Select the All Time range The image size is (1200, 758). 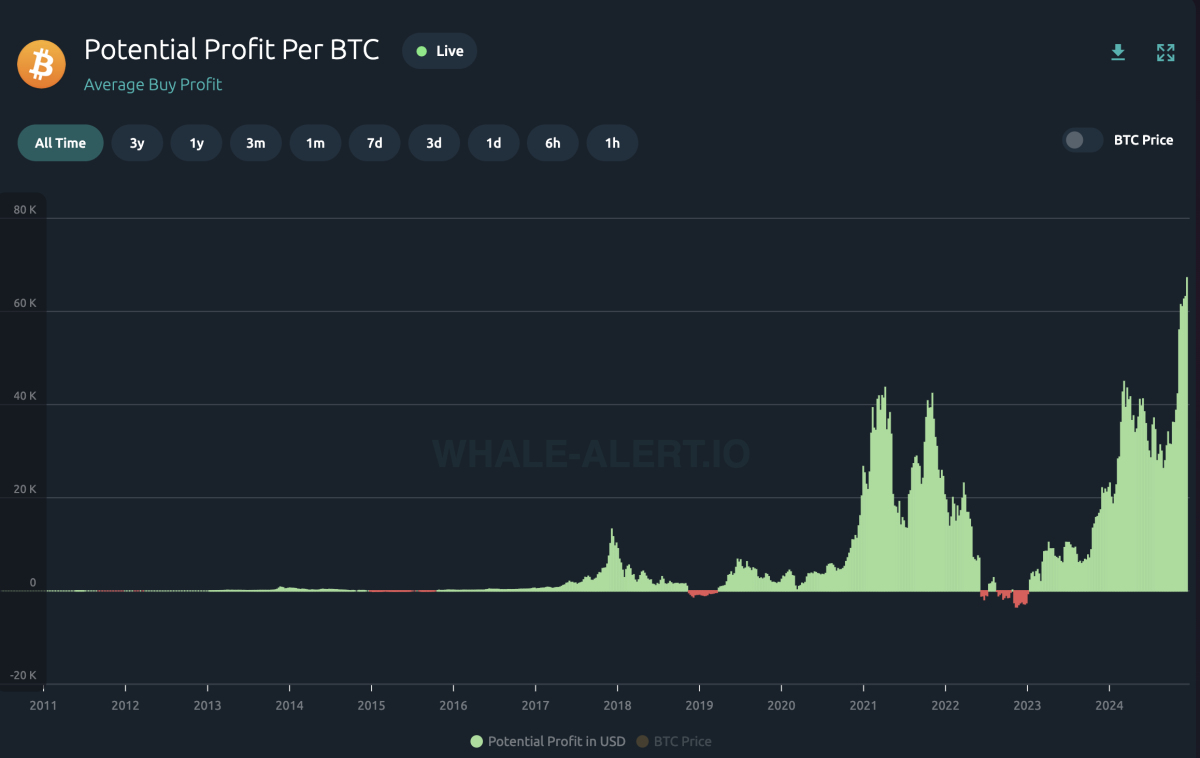60,143
